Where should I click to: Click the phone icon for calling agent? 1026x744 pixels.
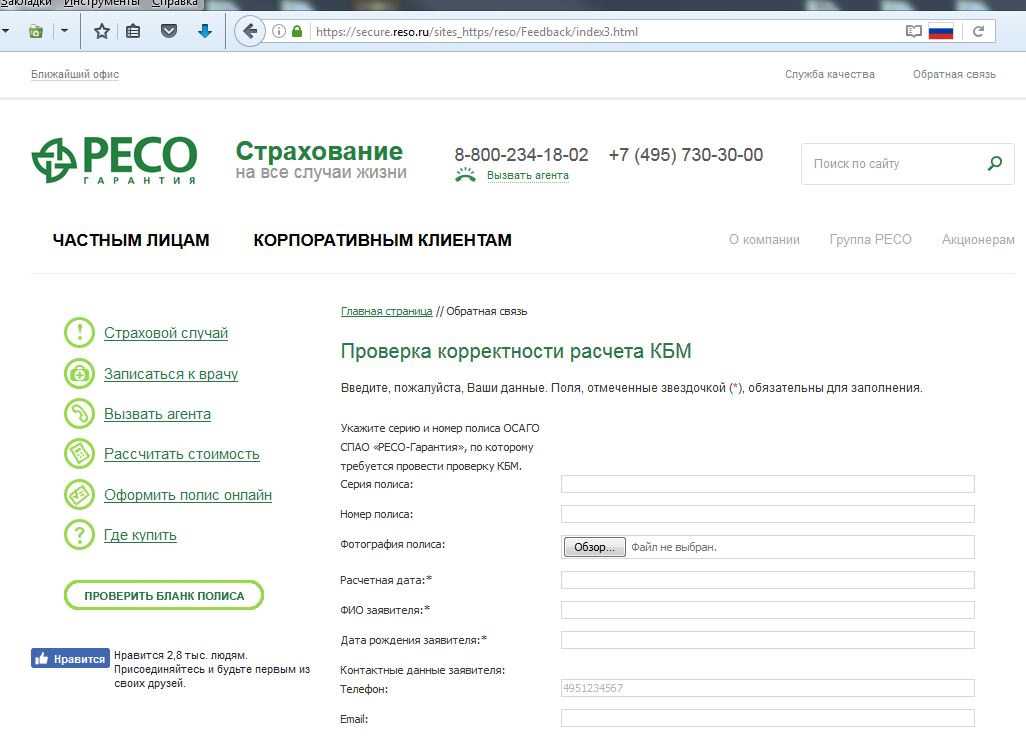click(79, 414)
